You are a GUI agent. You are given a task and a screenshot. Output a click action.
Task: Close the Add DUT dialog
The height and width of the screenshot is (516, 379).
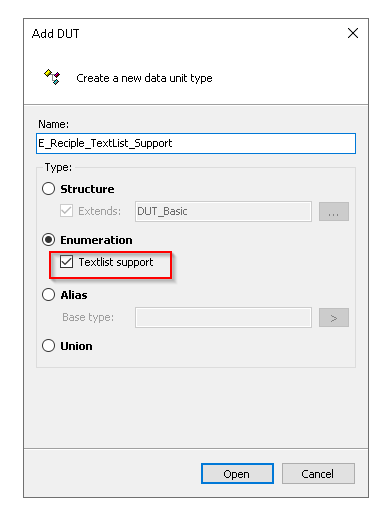[353, 33]
